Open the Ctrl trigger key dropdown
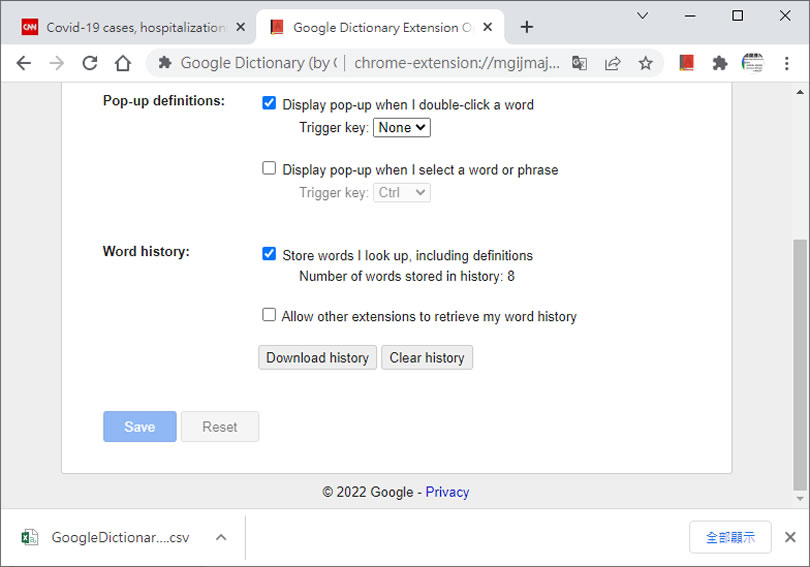The width and height of the screenshot is (810, 567). (401, 193)
